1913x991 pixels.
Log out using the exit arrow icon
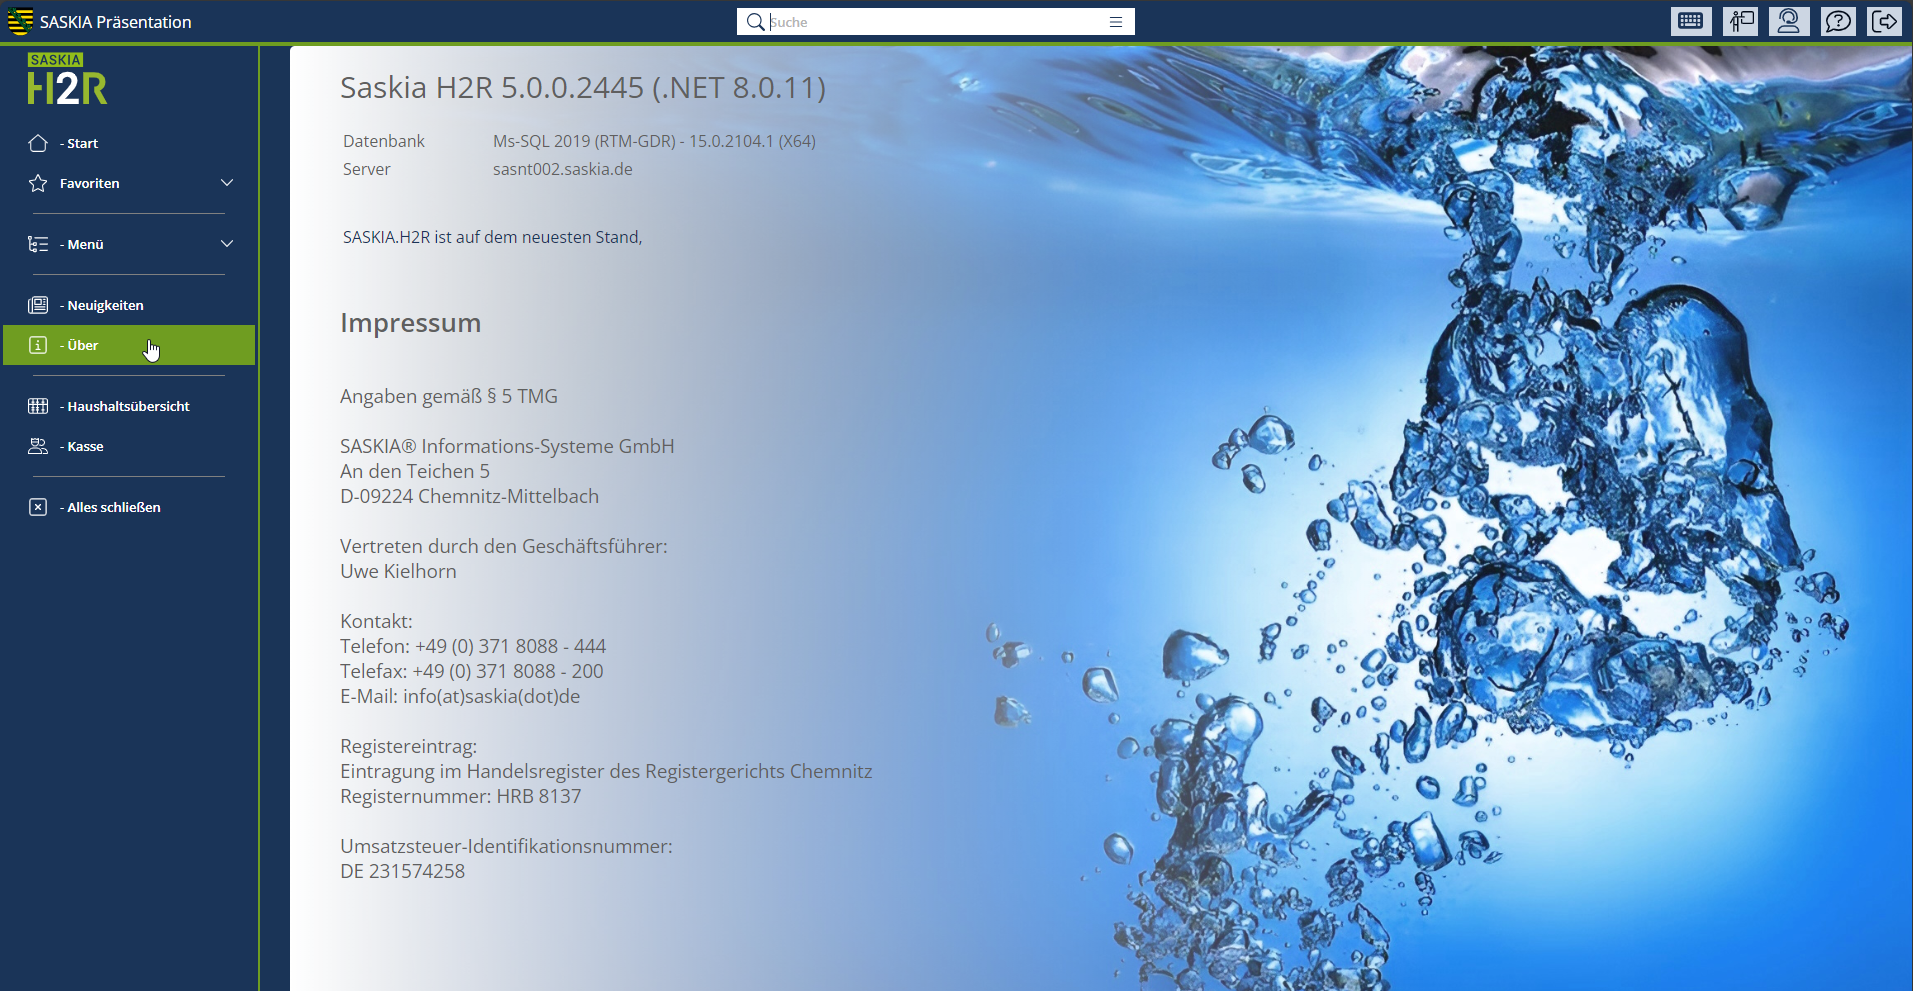click(1885, 21)
